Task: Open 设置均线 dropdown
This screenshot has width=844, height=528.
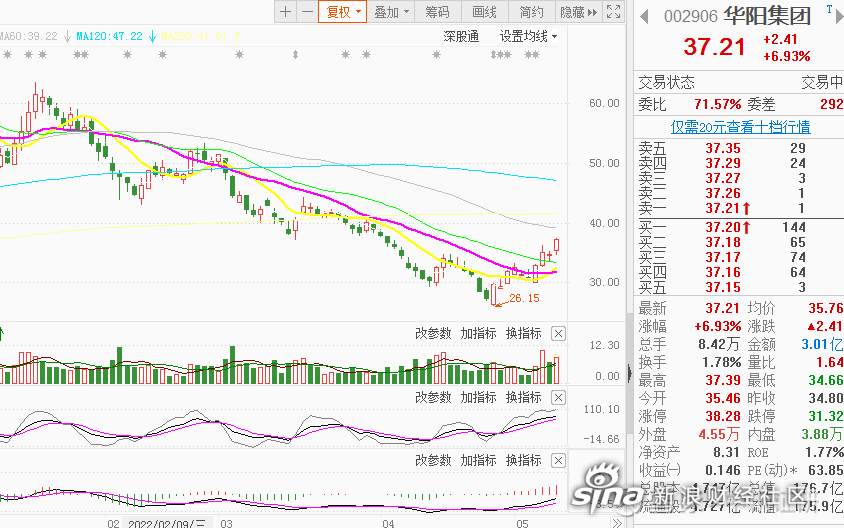Action: coord(528,37)
